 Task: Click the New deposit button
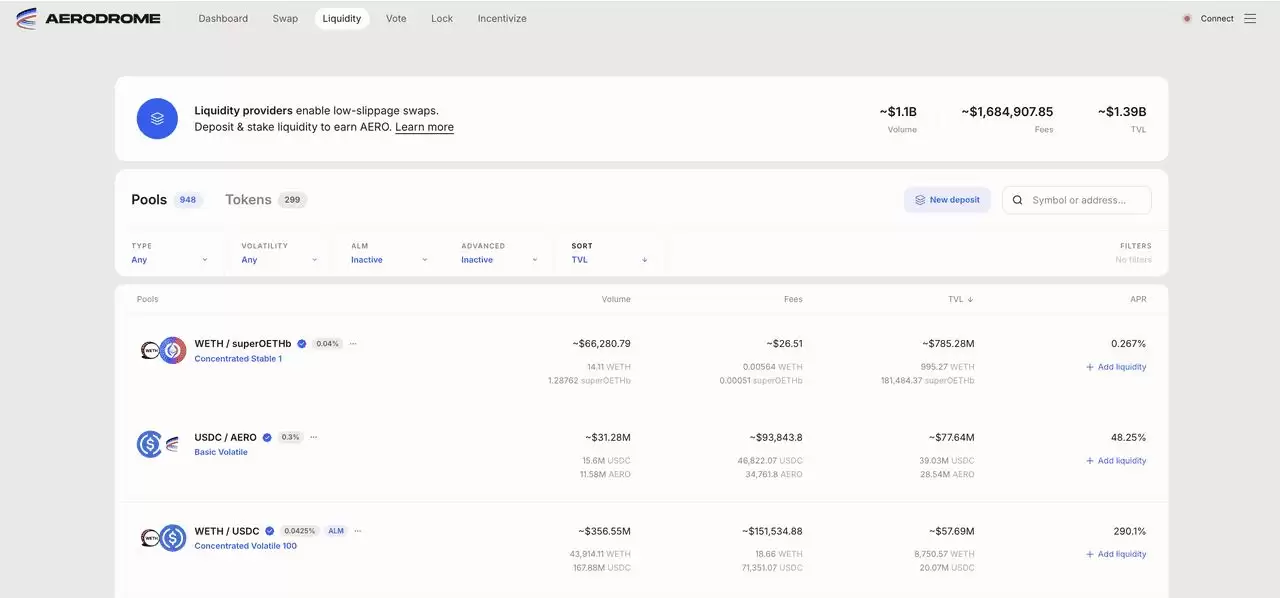[947, 199]
